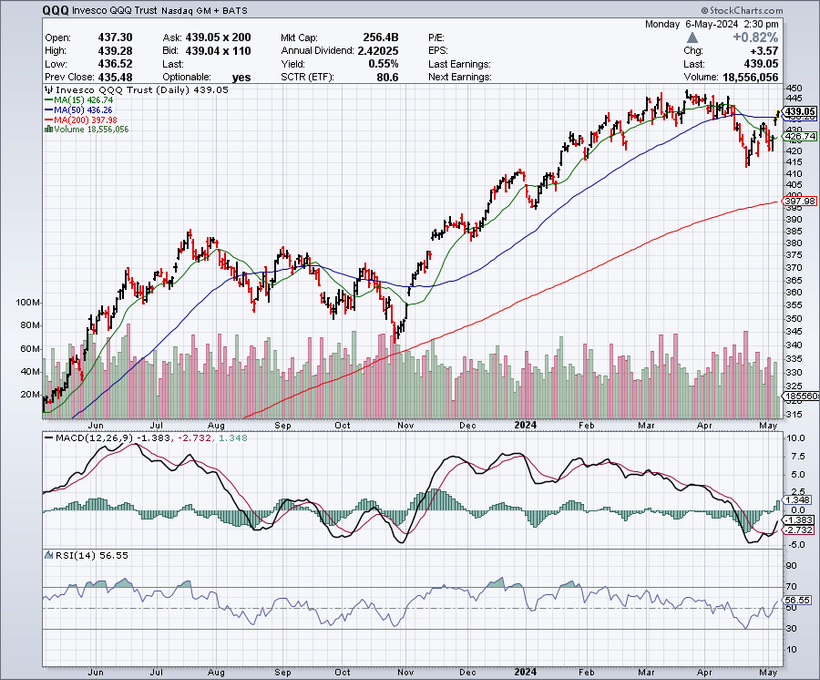The width and height of the screenshot is (820, 680).
Task: Click the Optionable value yes
Action: (241, 77)
